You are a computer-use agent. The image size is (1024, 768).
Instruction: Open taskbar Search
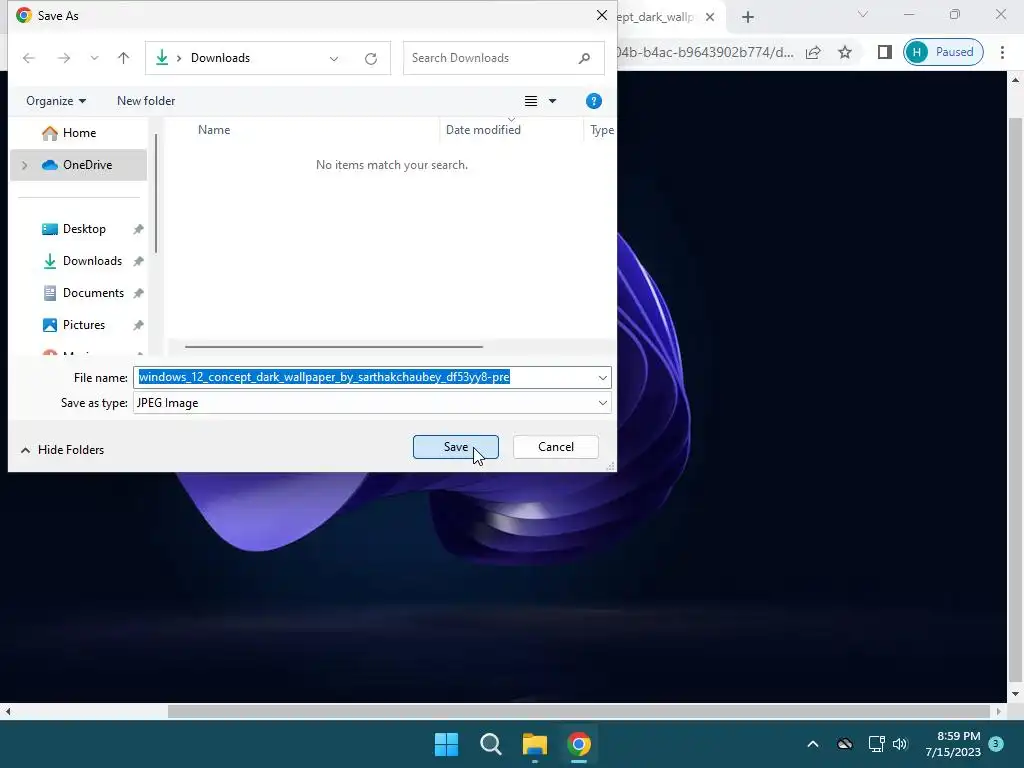coord(490,744)
